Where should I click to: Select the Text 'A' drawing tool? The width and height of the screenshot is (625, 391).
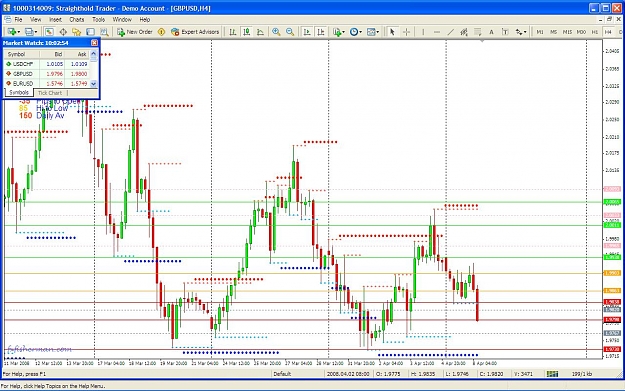(491, 32)
